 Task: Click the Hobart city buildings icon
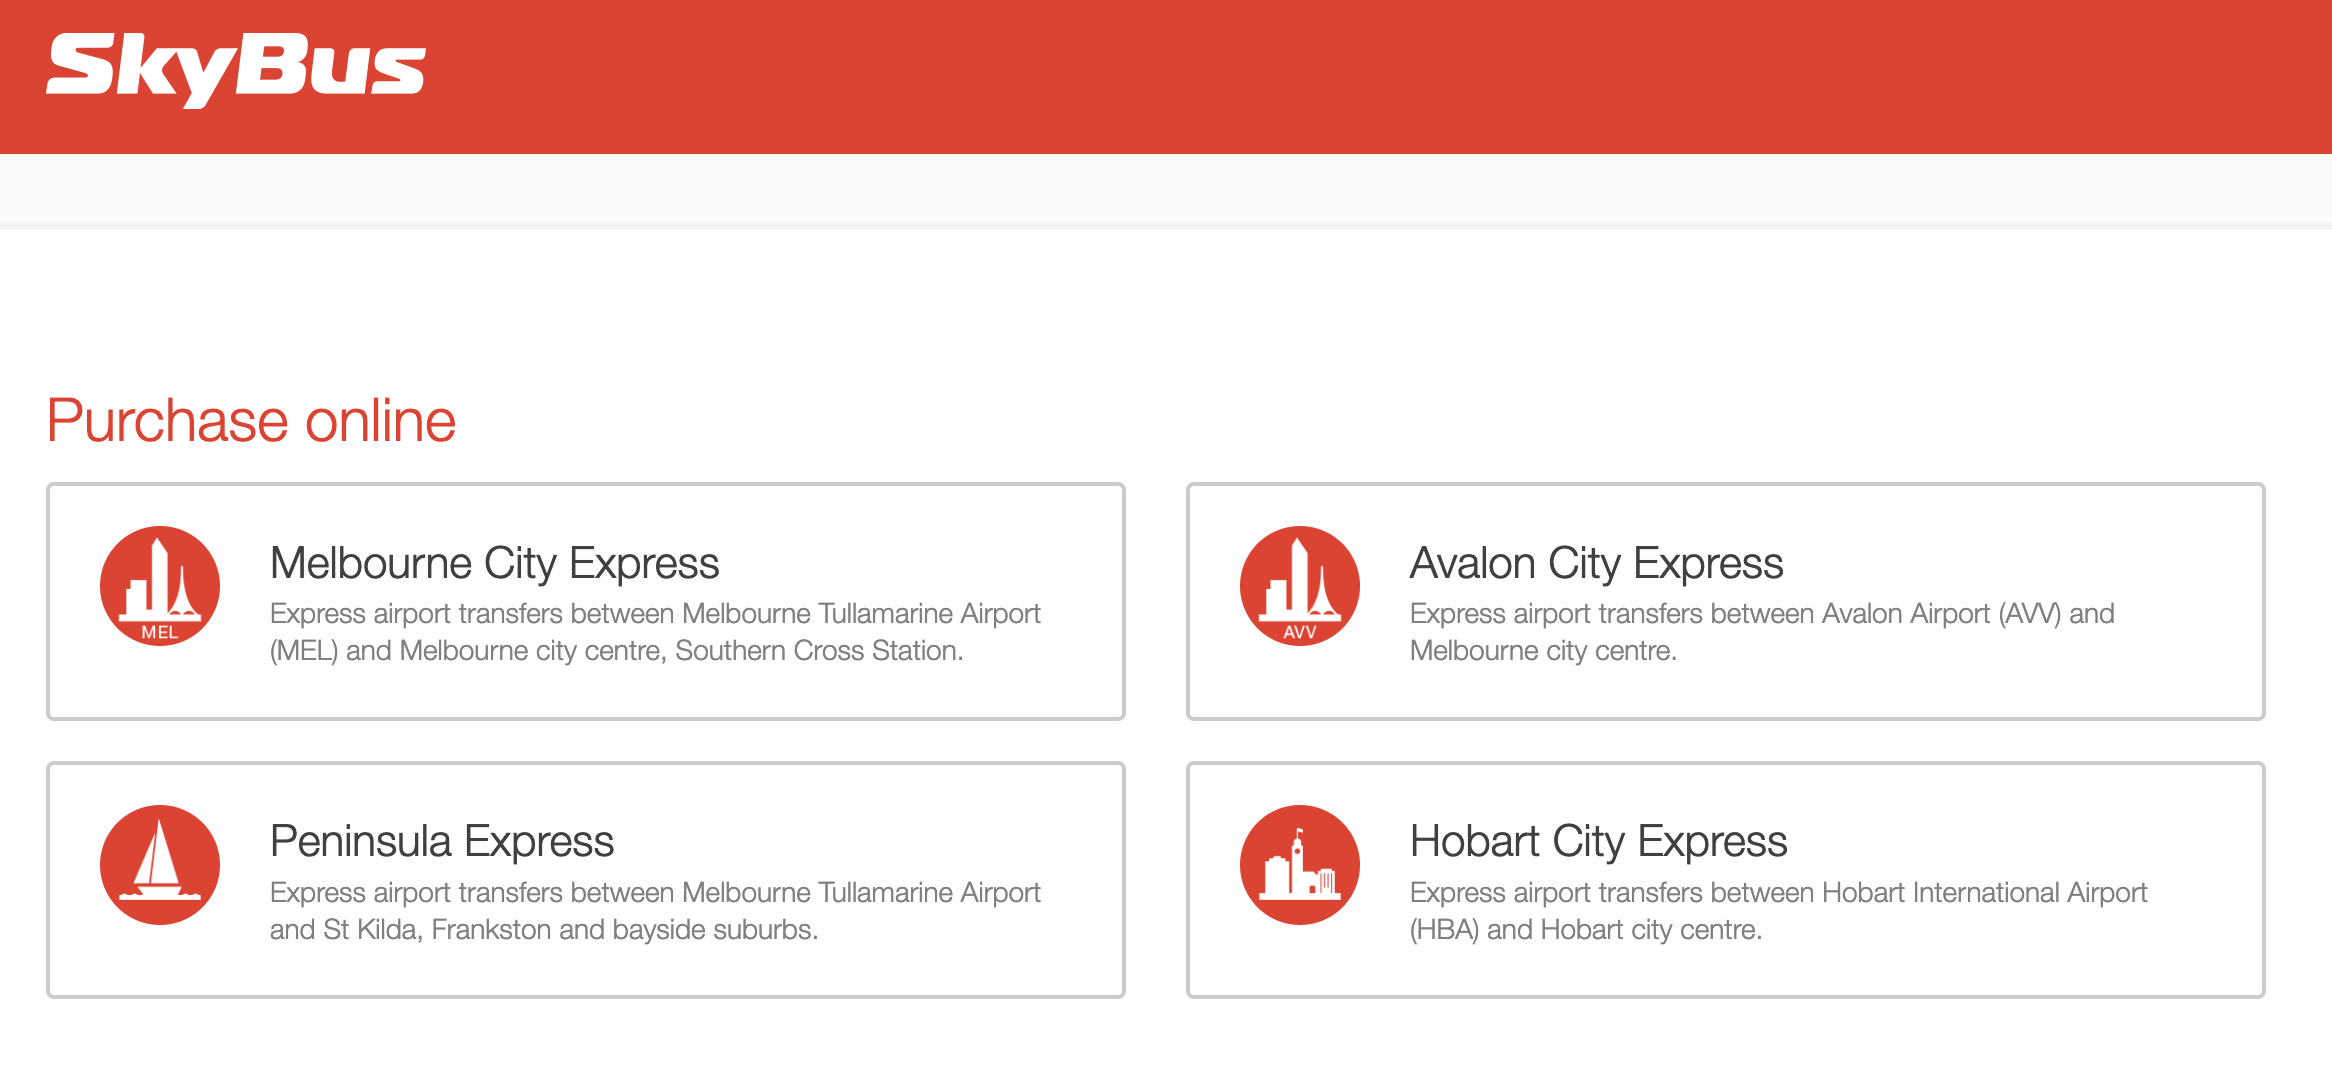click(1299, 865)
